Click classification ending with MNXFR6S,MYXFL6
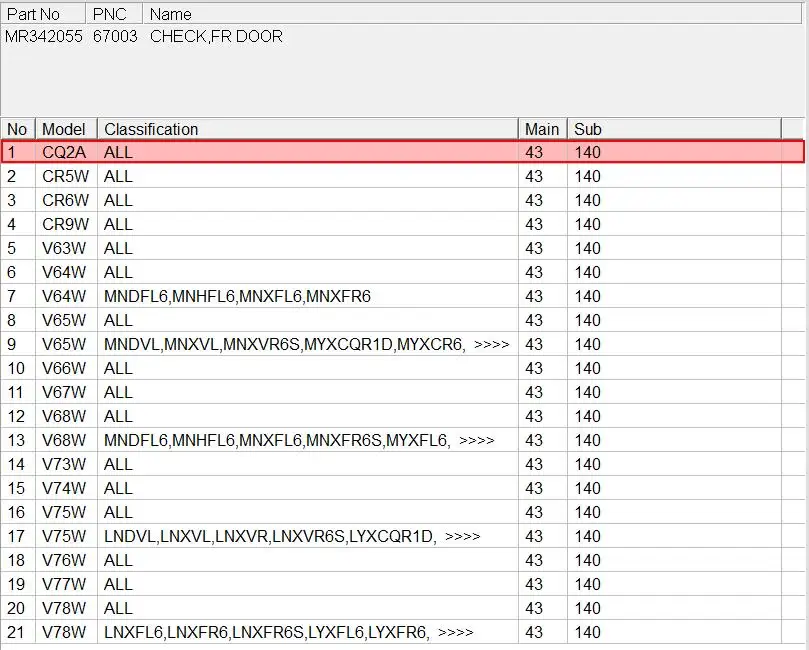 pyautogui.click(x=299, y=440)
